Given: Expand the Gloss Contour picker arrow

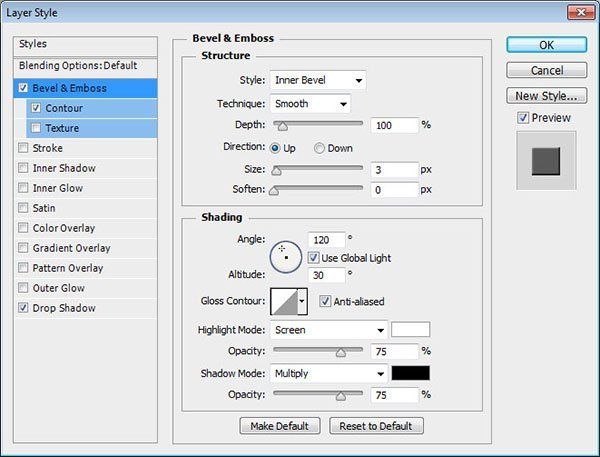Looking at the screenshot, I should [x=302, y=301].
